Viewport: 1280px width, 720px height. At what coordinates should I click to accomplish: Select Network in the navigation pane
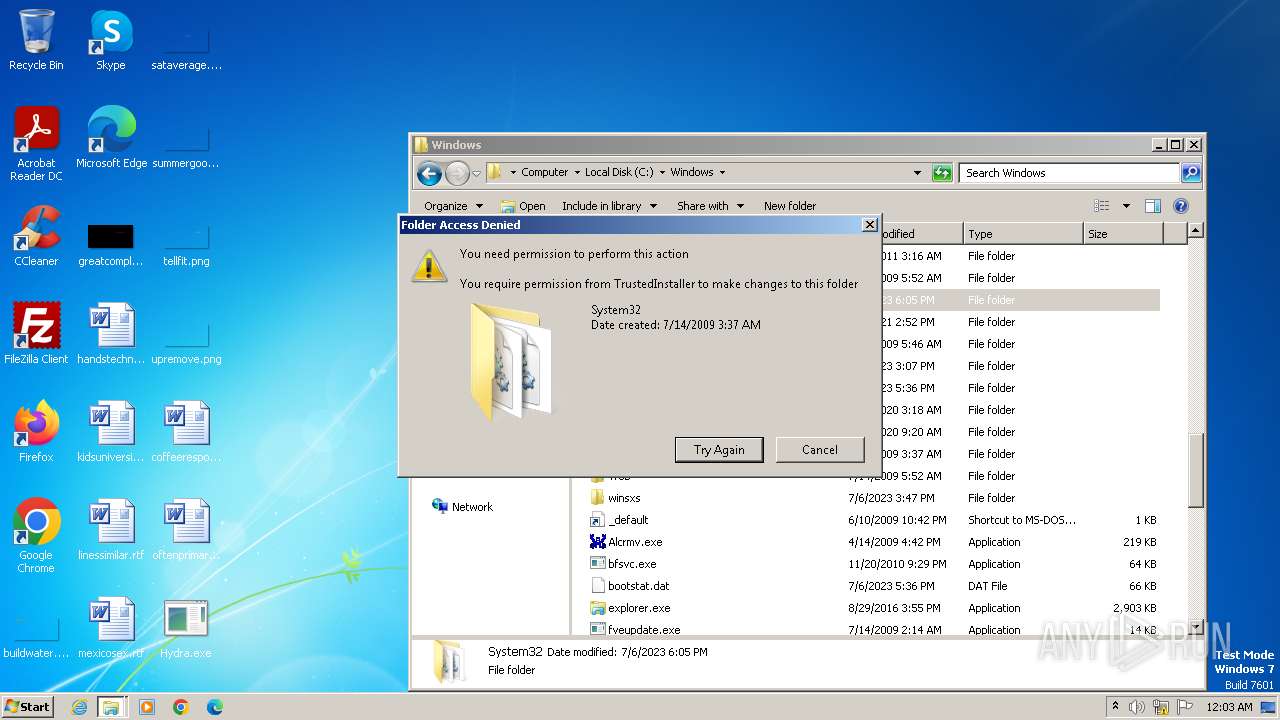point(462,507)
